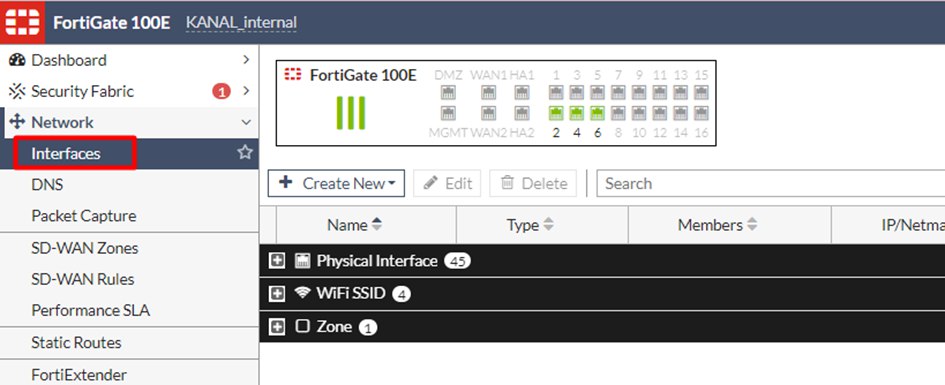Image resolution: width=945 pixels, height=385 pixels.
Task: Click the Security Fabric icon
Action: [17, 92]
